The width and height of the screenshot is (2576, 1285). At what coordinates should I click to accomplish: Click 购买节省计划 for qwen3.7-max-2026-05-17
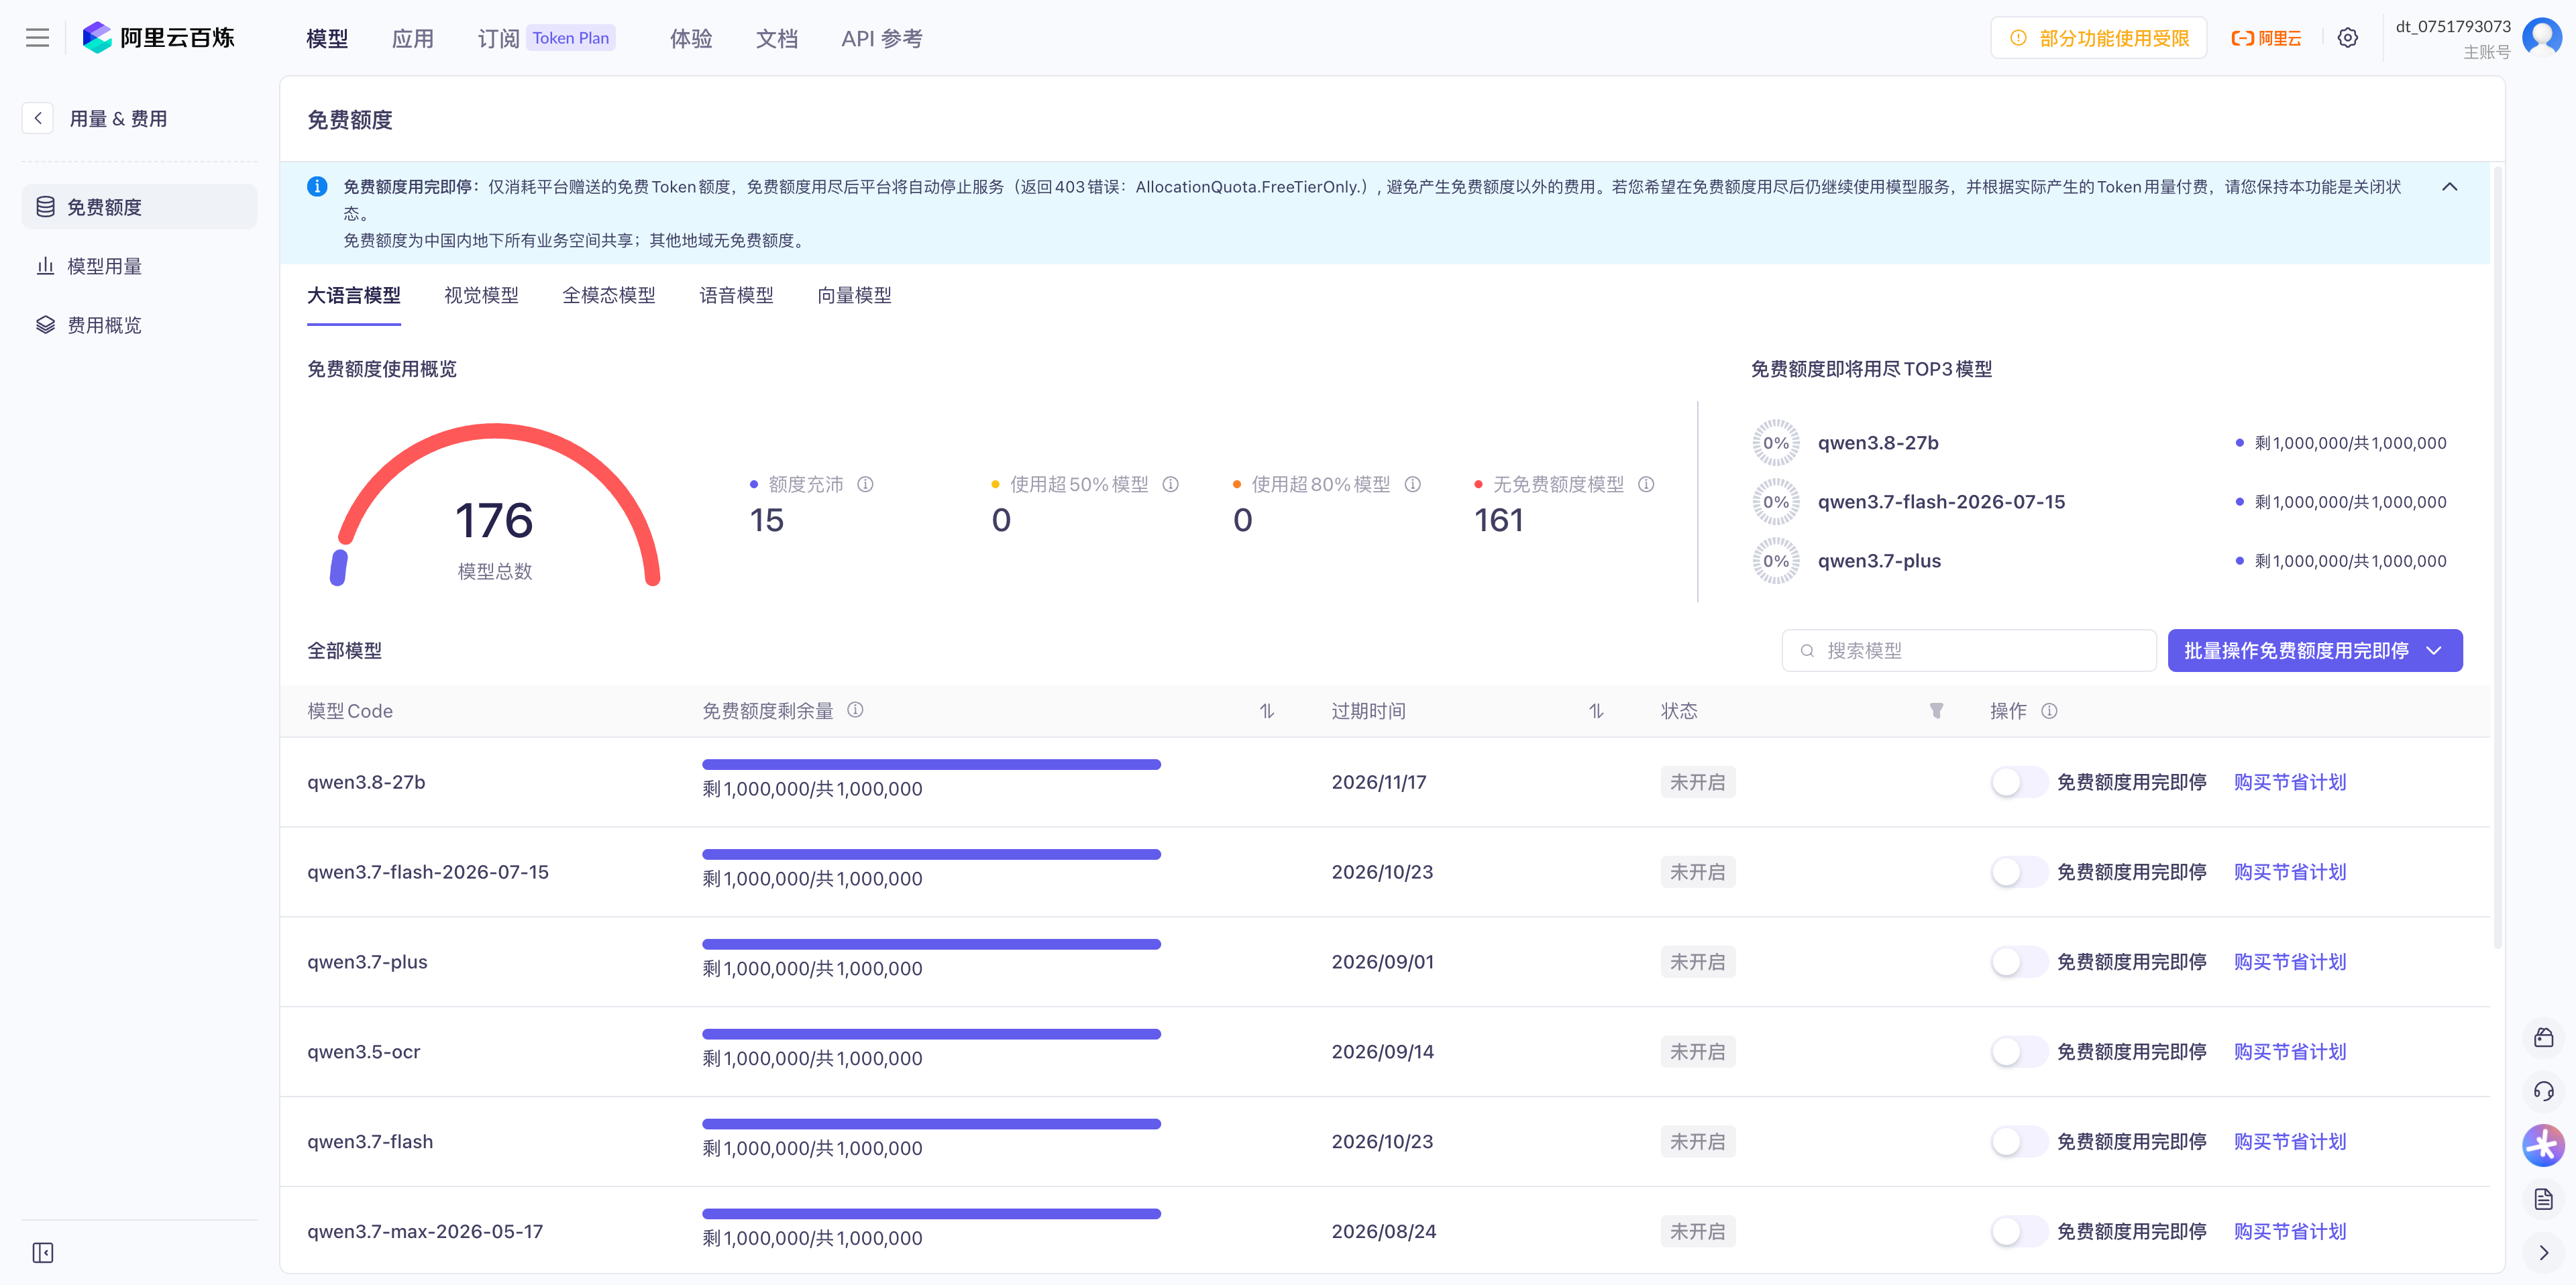coord(2290,1232)
